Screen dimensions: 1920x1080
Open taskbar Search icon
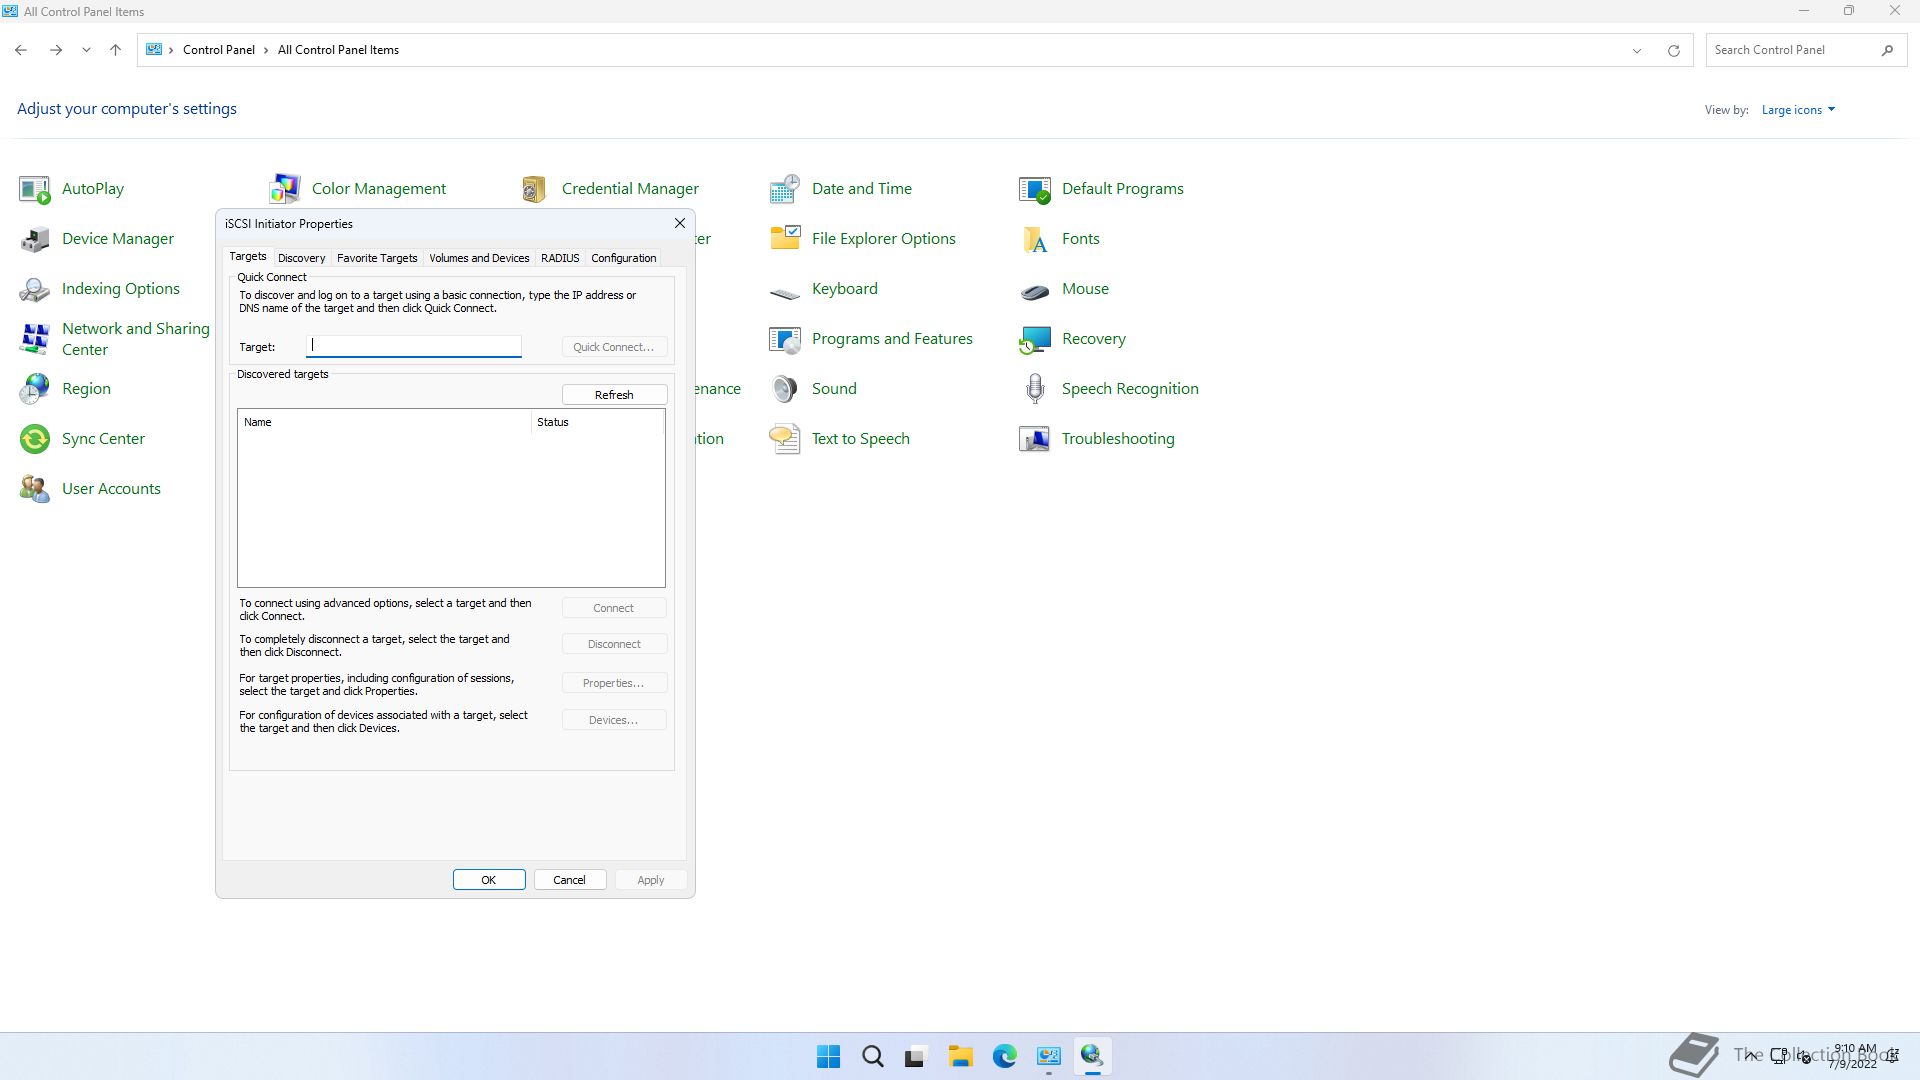point(872,1056)
